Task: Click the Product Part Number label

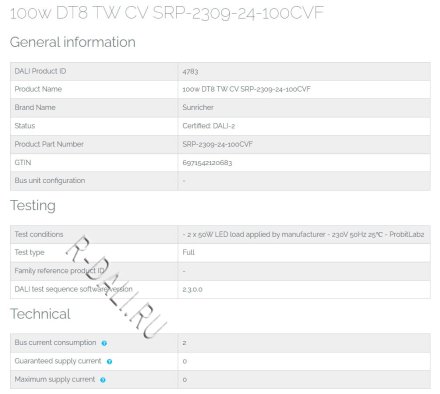Action: [49, 144]
